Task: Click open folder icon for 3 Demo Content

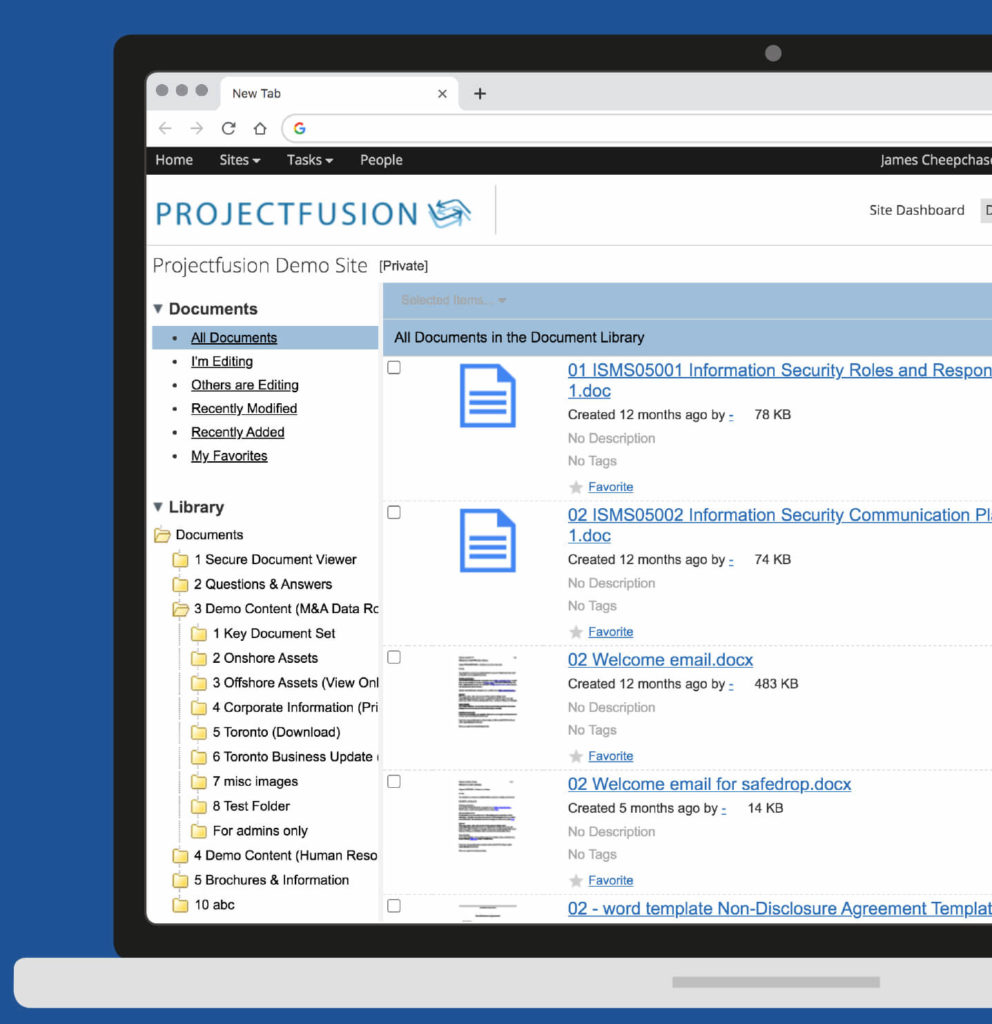Action: 180,609
